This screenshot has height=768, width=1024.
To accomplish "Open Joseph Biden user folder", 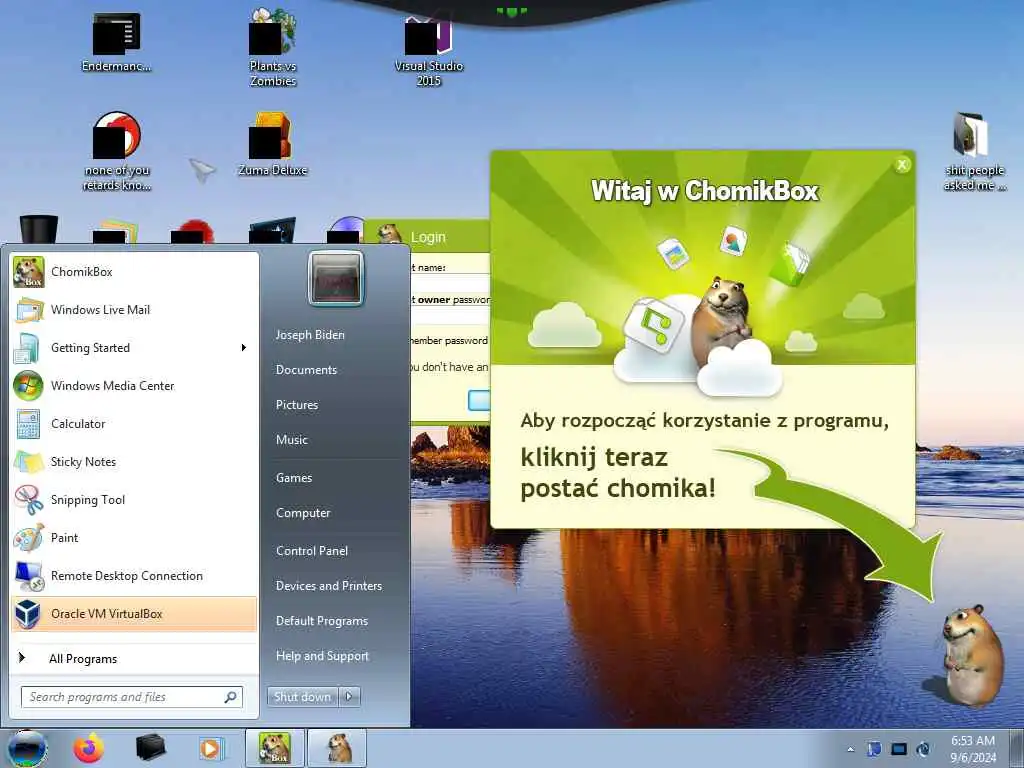I will pyautogui.click(x=310, y=334).
